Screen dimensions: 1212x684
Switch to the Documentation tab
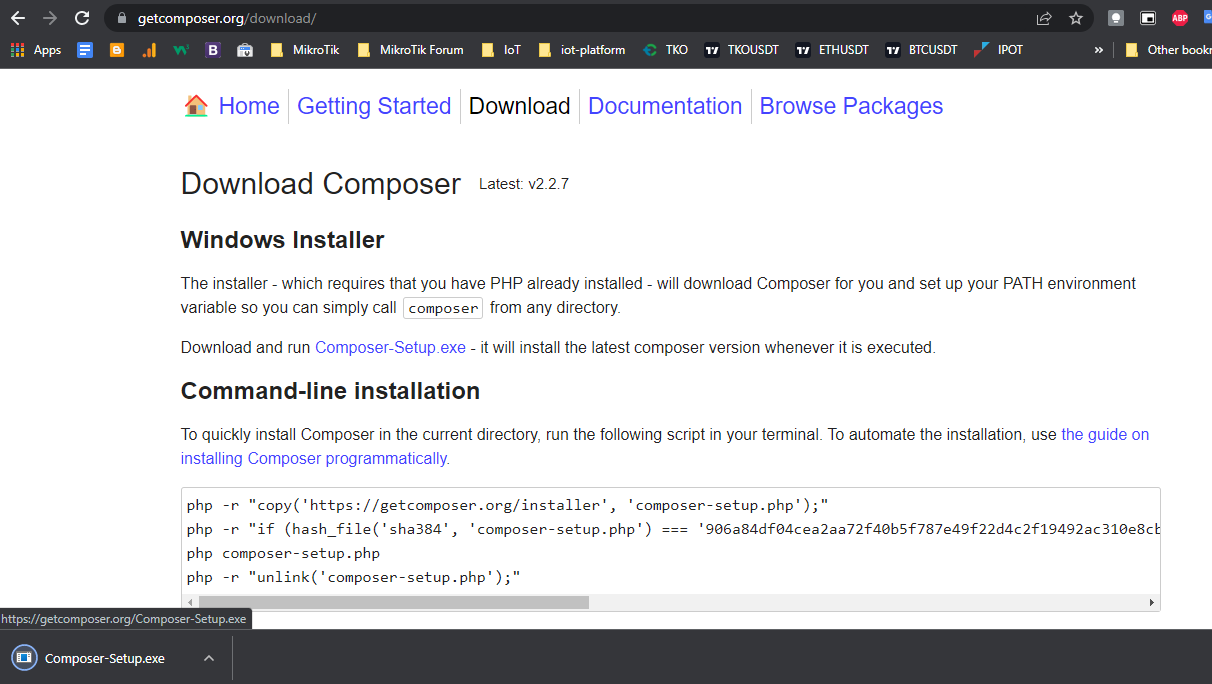click(x=664, y=105)
